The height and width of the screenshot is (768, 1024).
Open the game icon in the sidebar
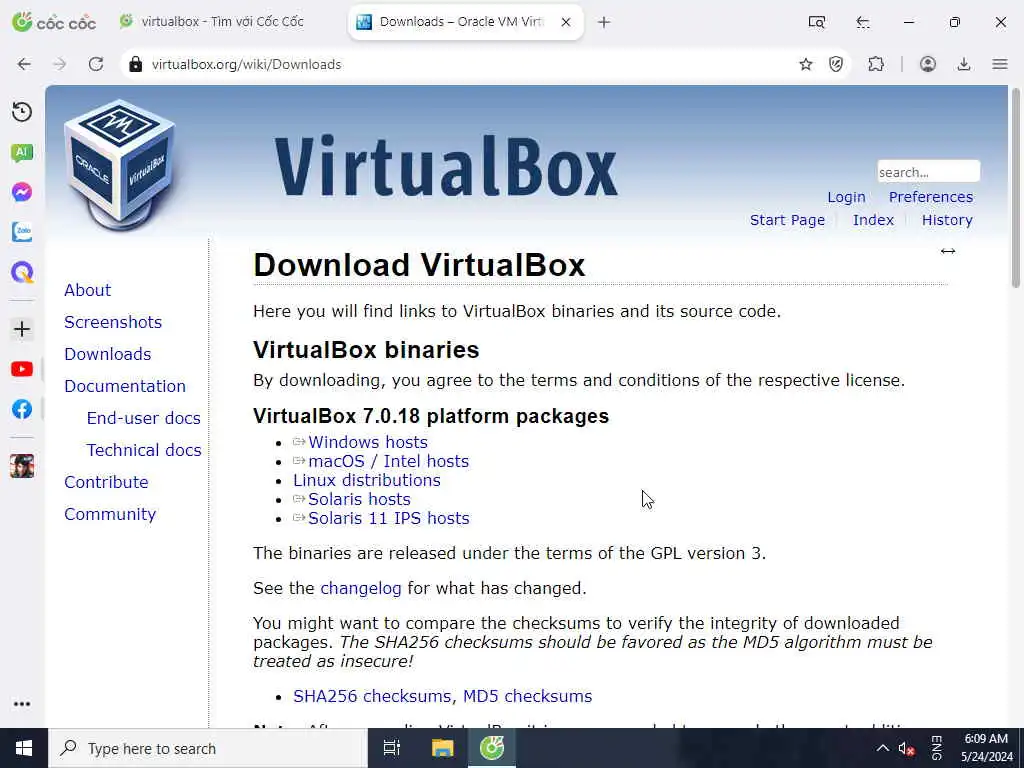click(x=22, y=466)
